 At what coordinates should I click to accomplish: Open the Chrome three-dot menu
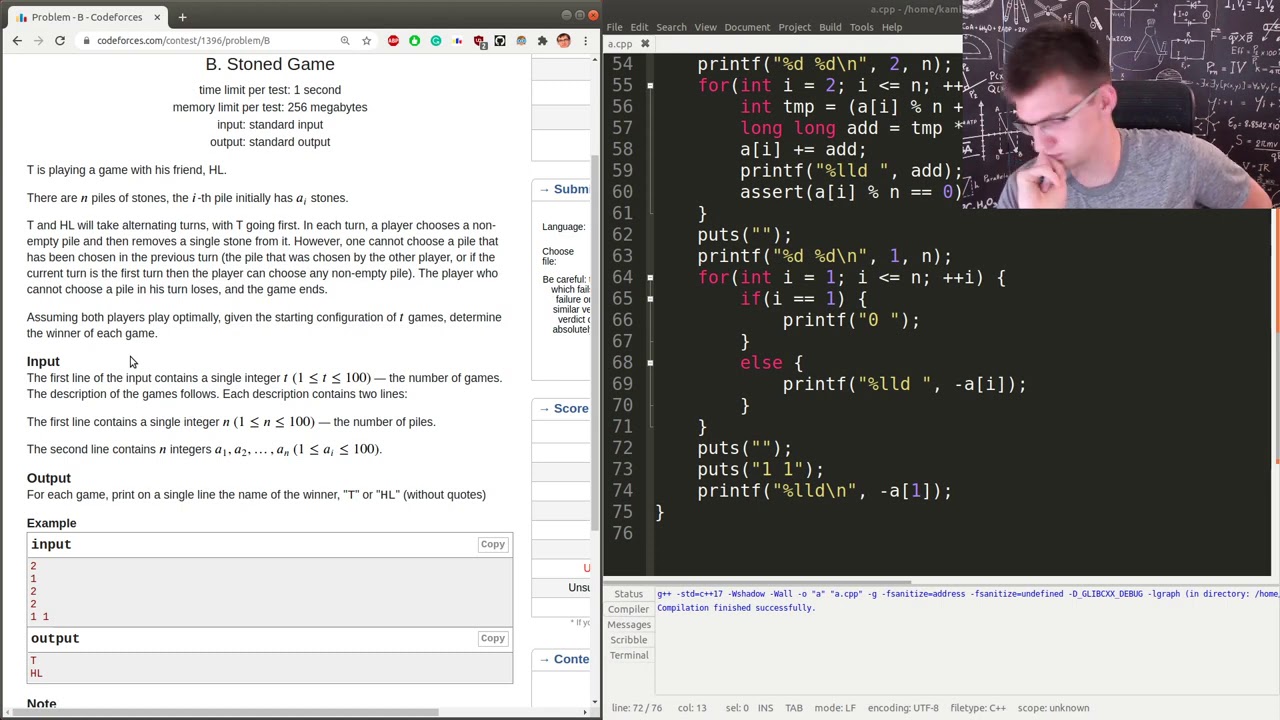click(x=585, y=41)
